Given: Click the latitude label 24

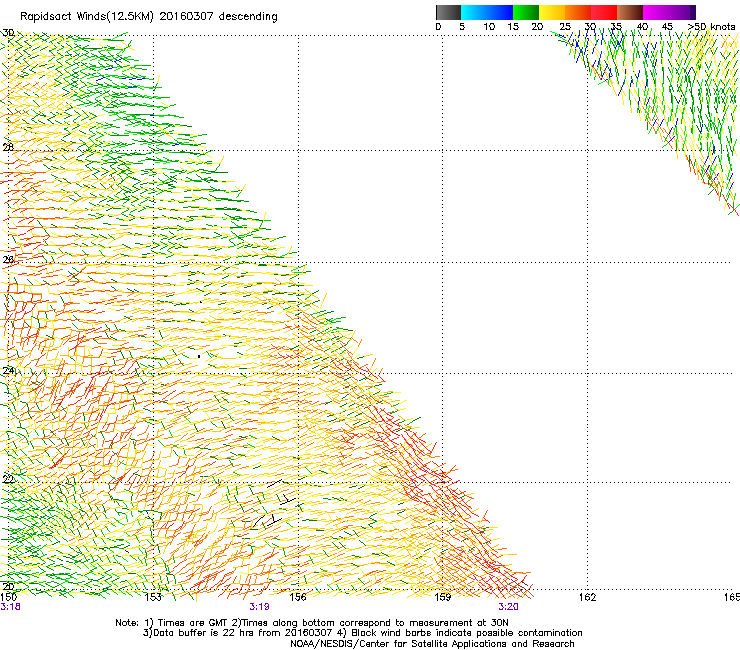Looking at the screenshot, I should pos(8,371).
